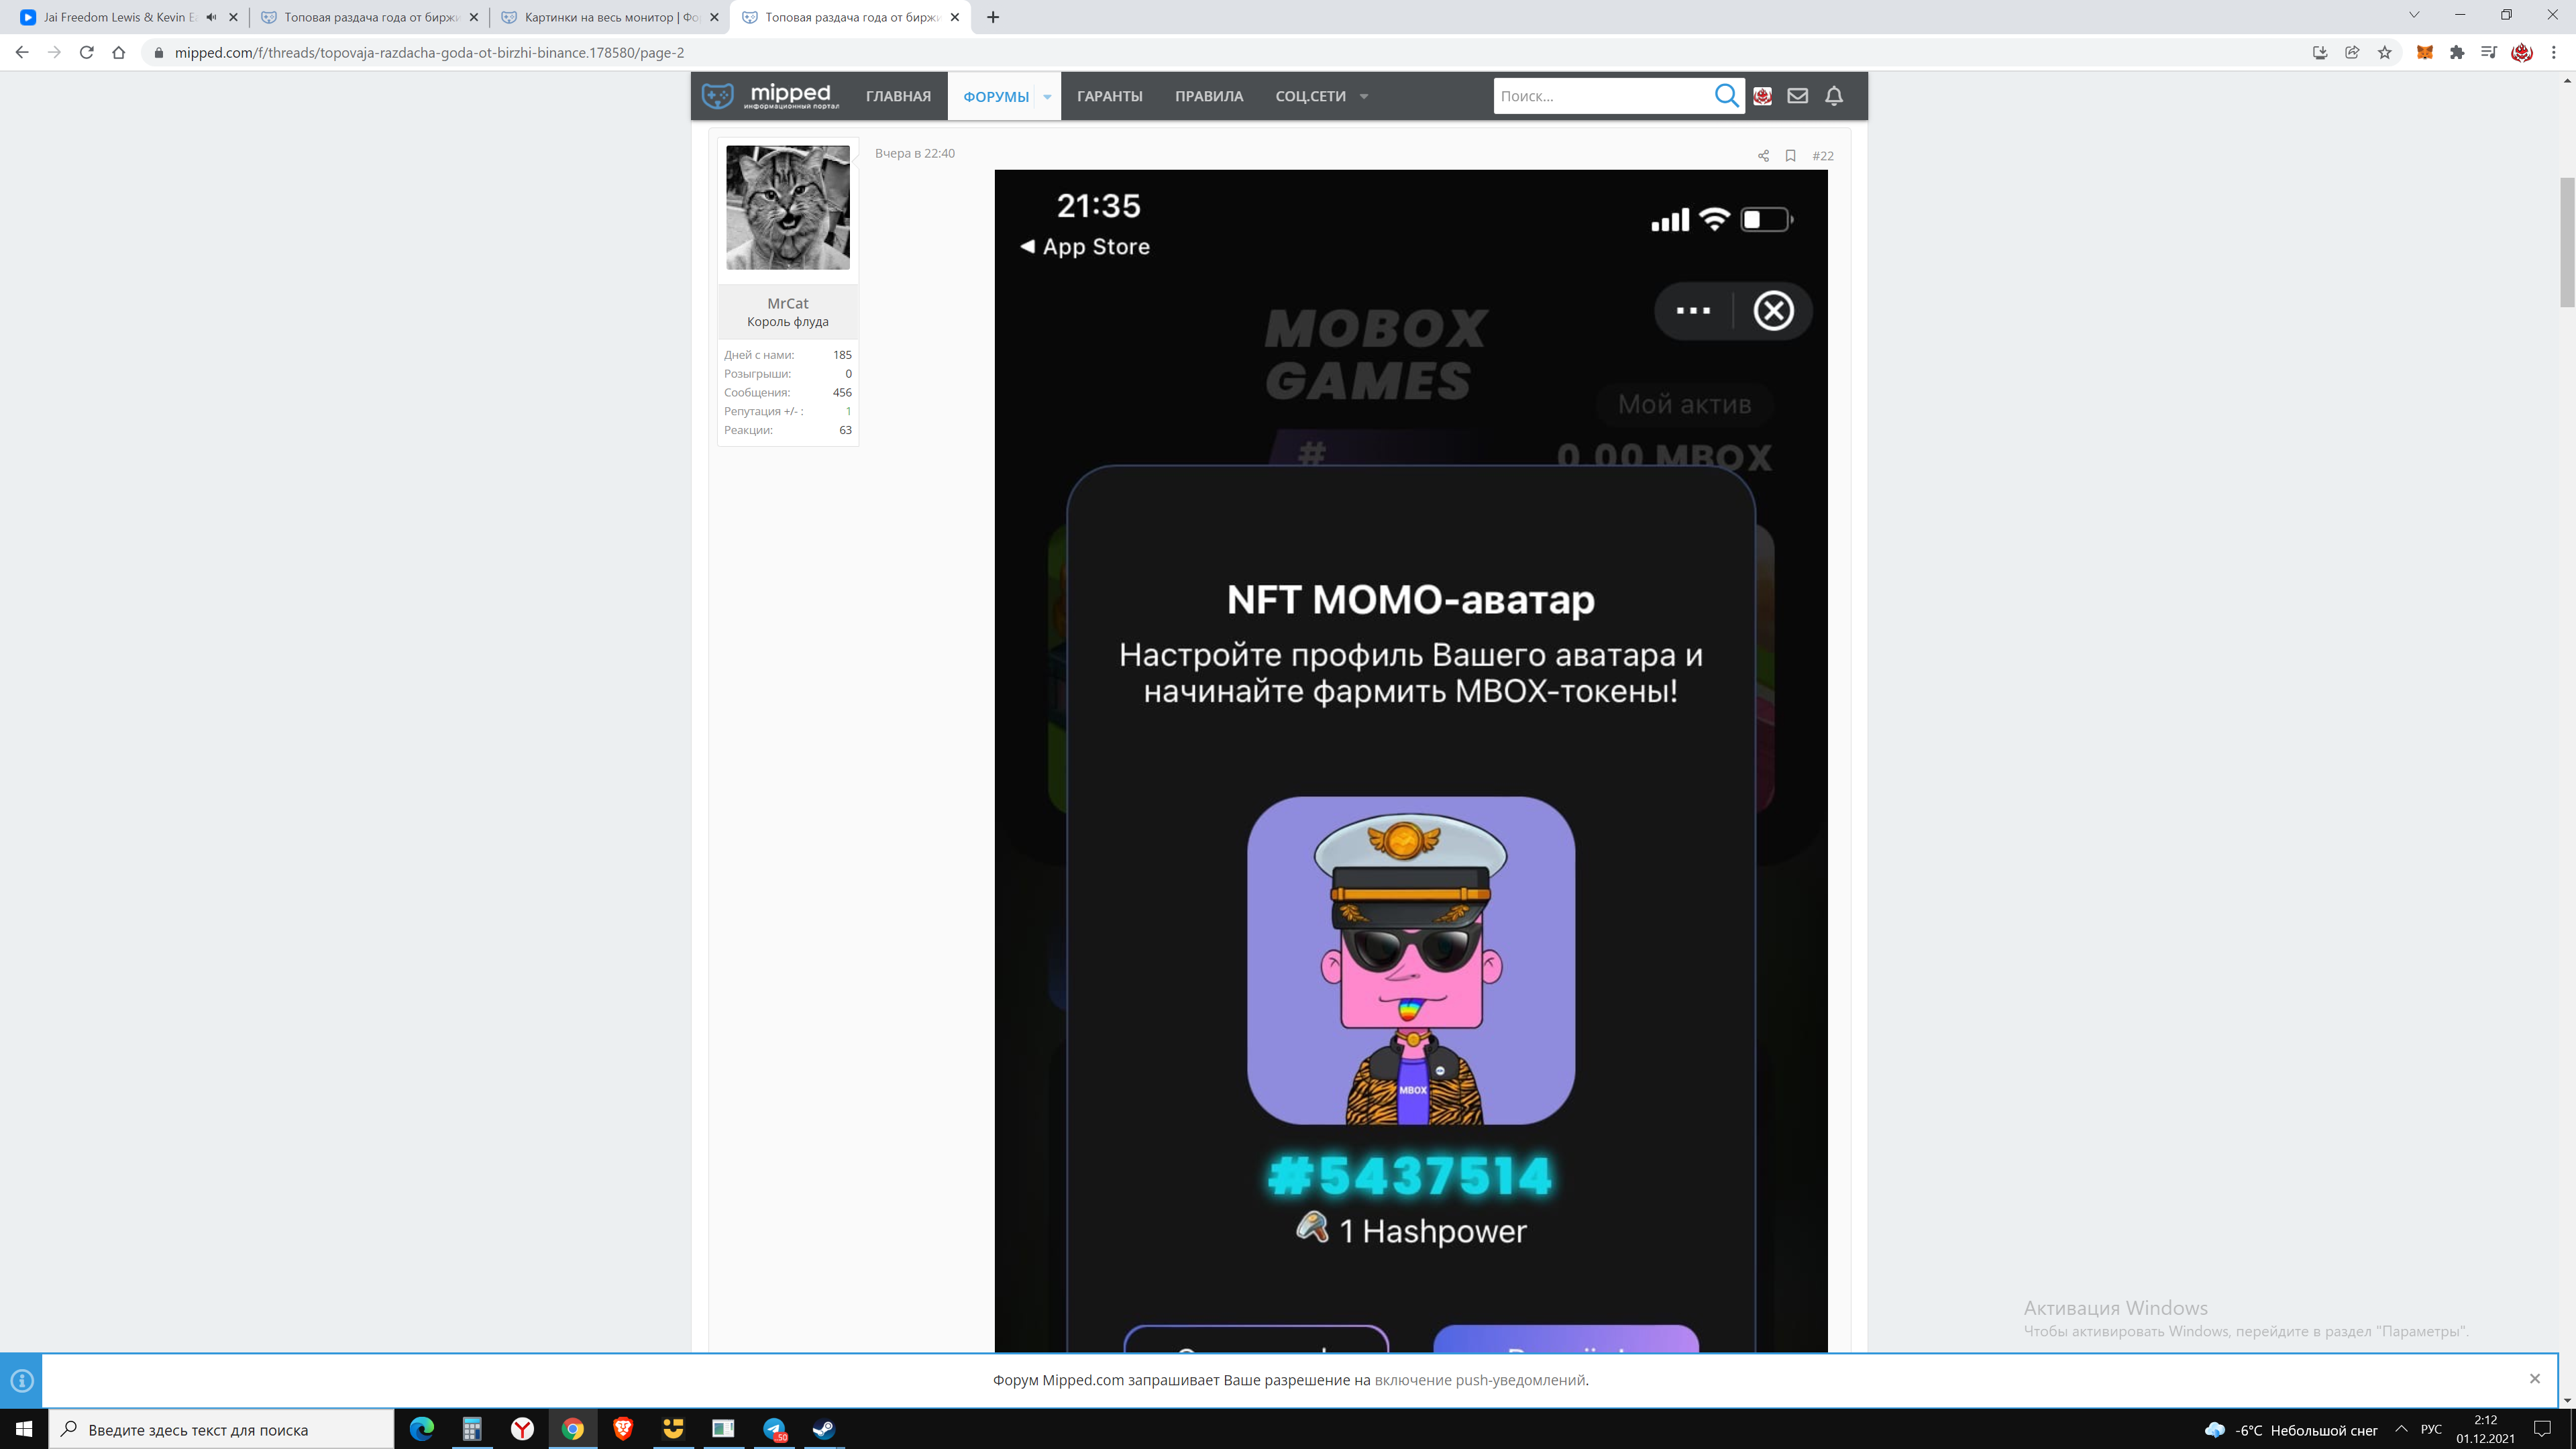The width and height of the screenshot is (2576, 1449).
Task: Bookmark this page with the star
Action: (2385, 52)
